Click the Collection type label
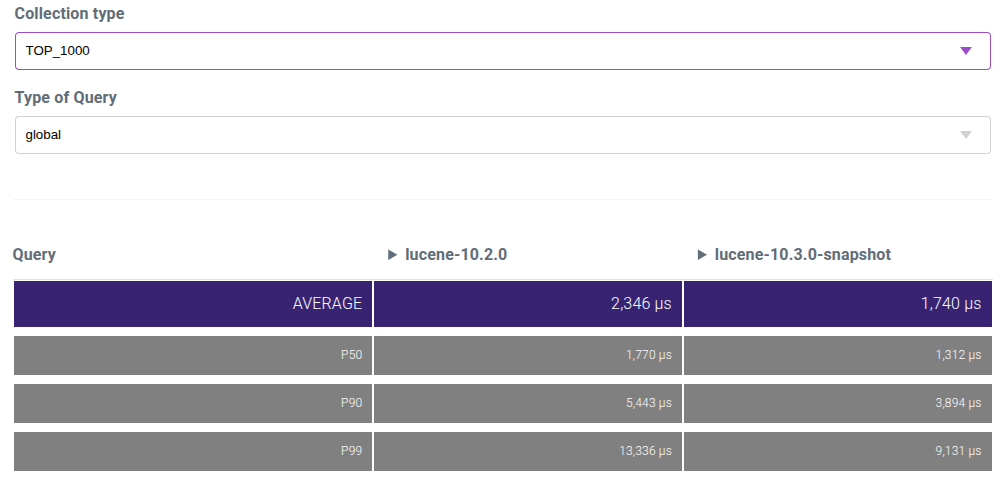The height and width of the screenshot is (477, 1004). click(x=70, y=13)
